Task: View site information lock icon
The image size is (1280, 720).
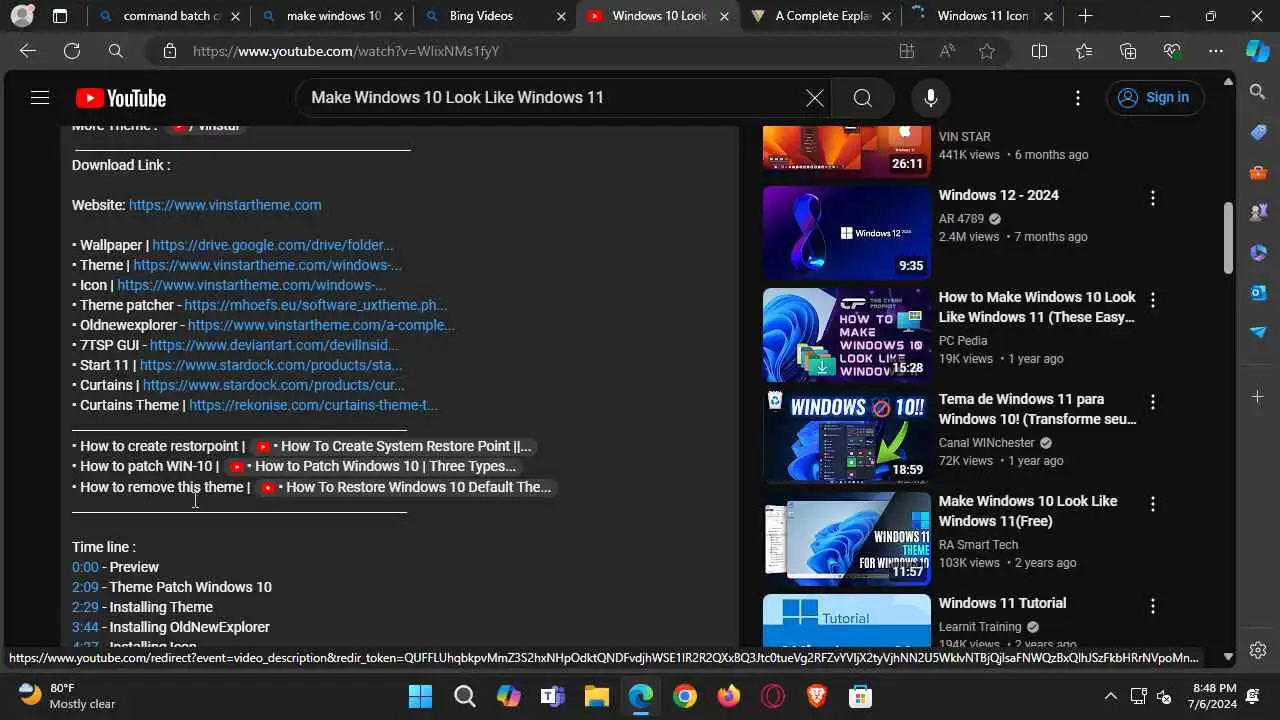Action: click(170, 51)
